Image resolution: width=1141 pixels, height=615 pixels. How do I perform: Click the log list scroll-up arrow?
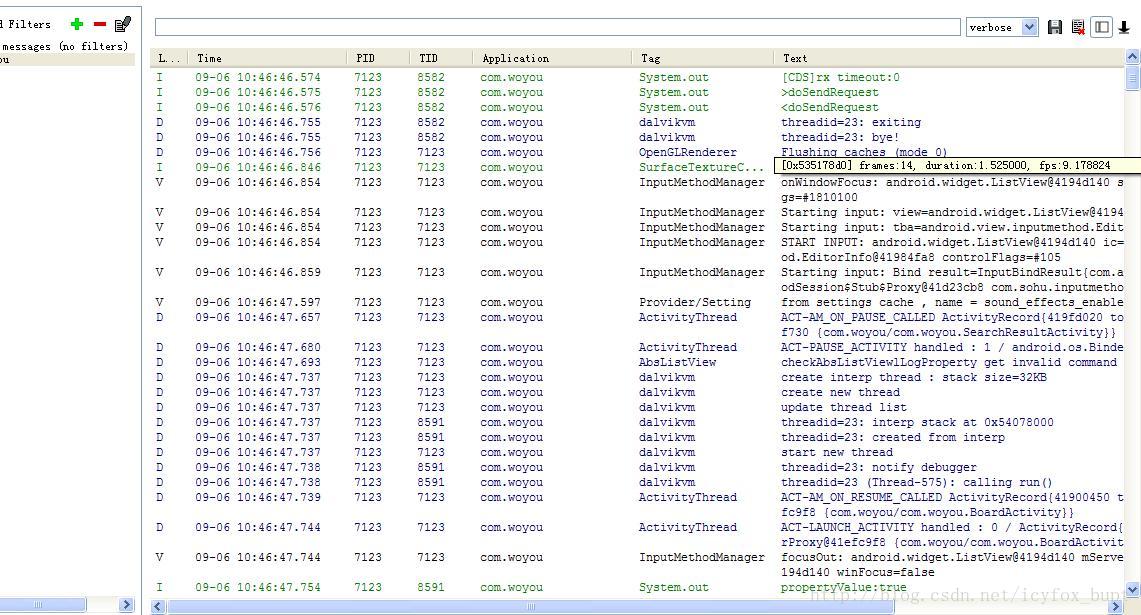click(x=1132, y=56)
